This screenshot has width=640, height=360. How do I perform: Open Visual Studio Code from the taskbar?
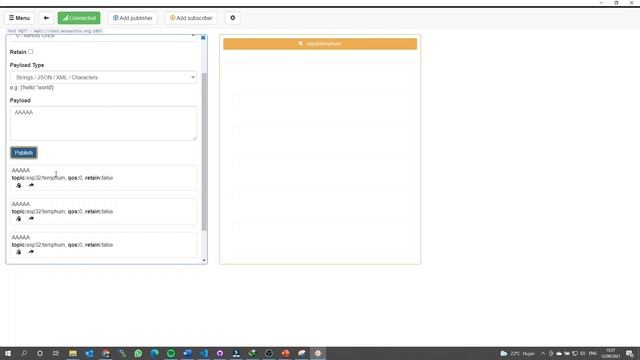(x=204, y=353)
